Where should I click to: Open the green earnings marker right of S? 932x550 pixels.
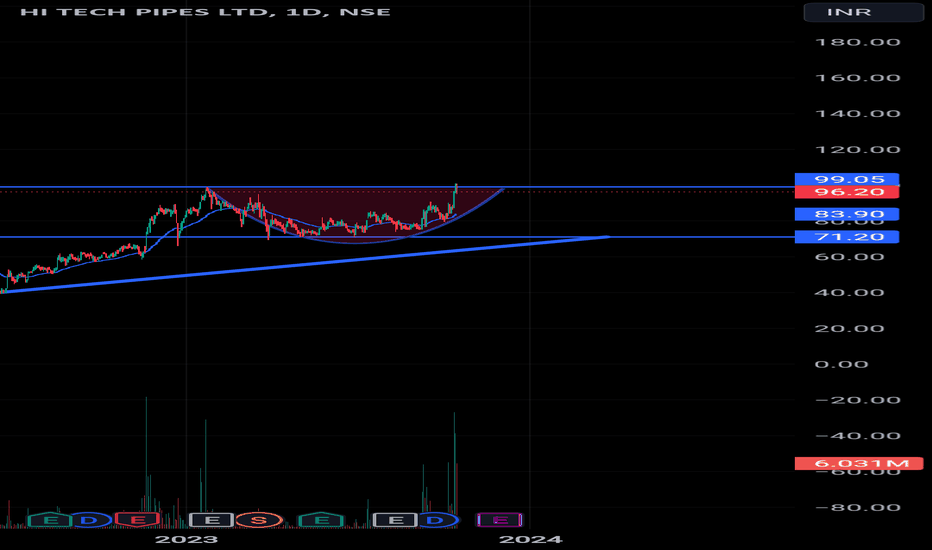coord(322,520)
